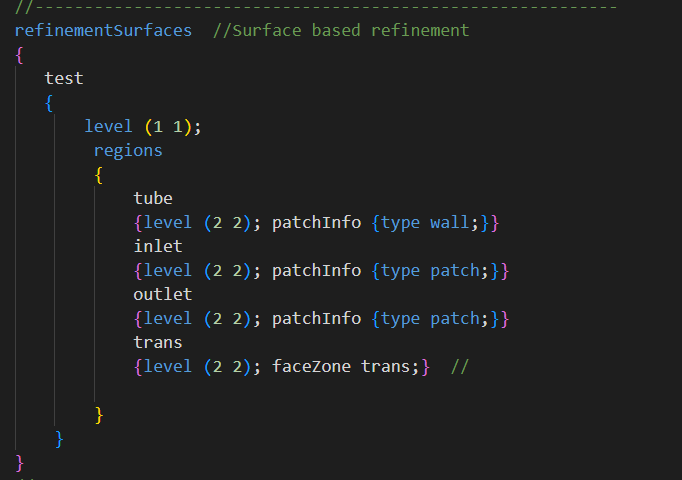Screen dimensions: 682x480
Task: Select the 'regions' keyword
Action: [128, 150]
